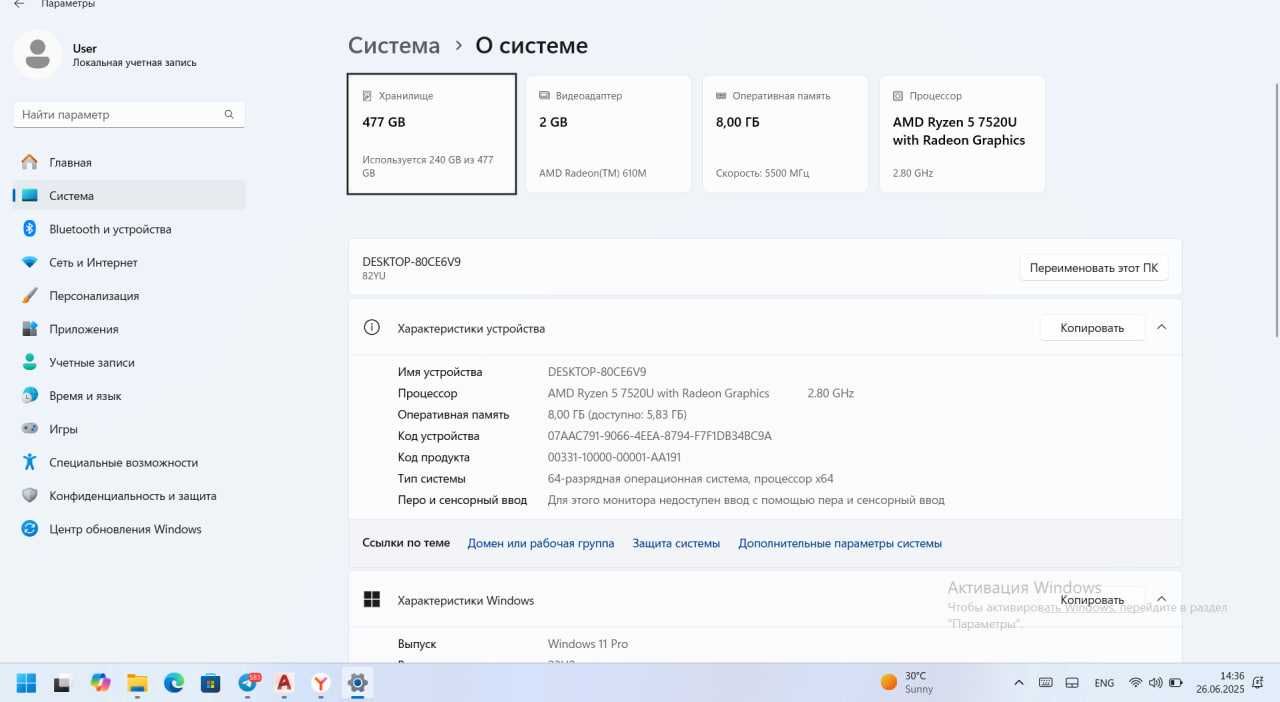
Task: Open Центр обновления Windows
Action: (129, 529)
